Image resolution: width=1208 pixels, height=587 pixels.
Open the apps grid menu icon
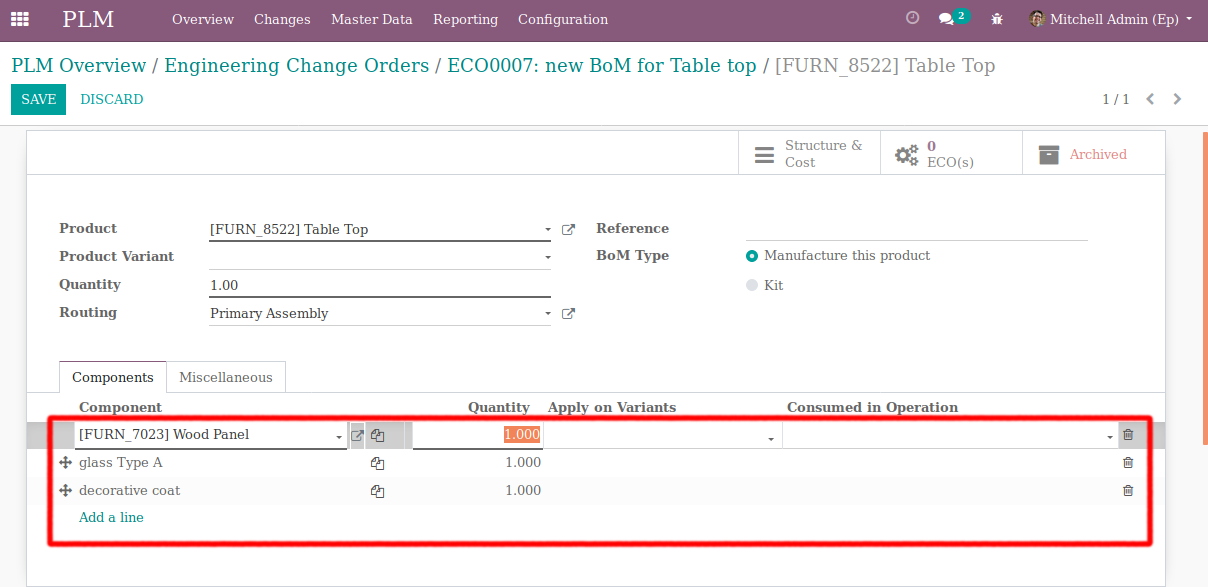point(20,19)
